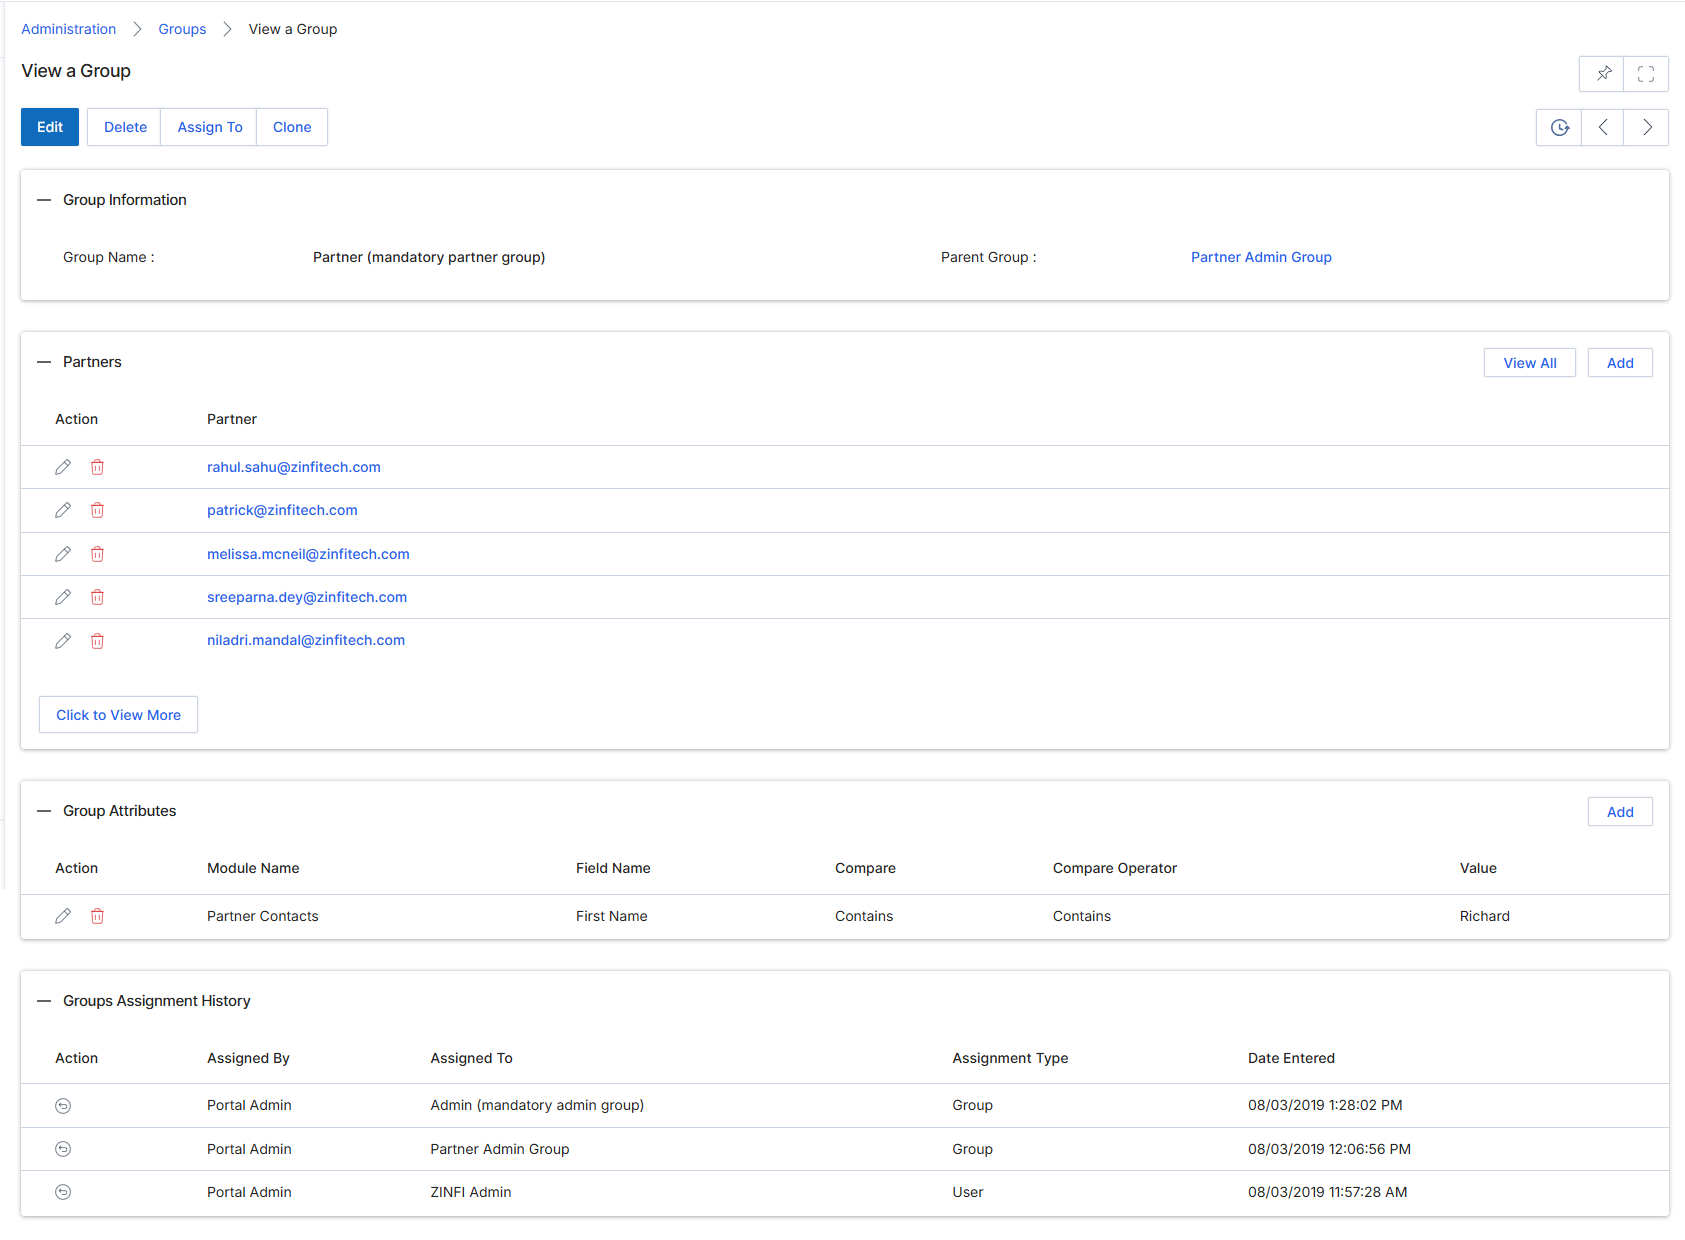Toggle fullscreen view icon
Image resolution: width=1685 pixels, height=1240 pixels.
[x=1646, y=73]
